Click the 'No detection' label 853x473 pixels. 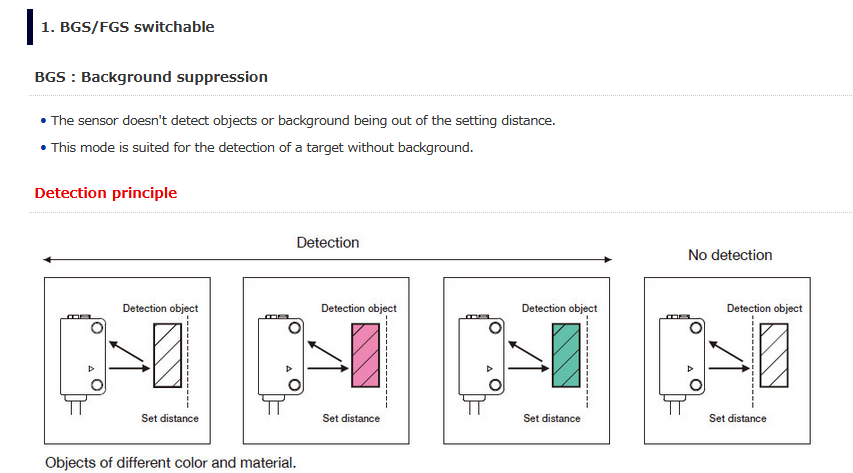pyautogui.click(x=730, y=255)
